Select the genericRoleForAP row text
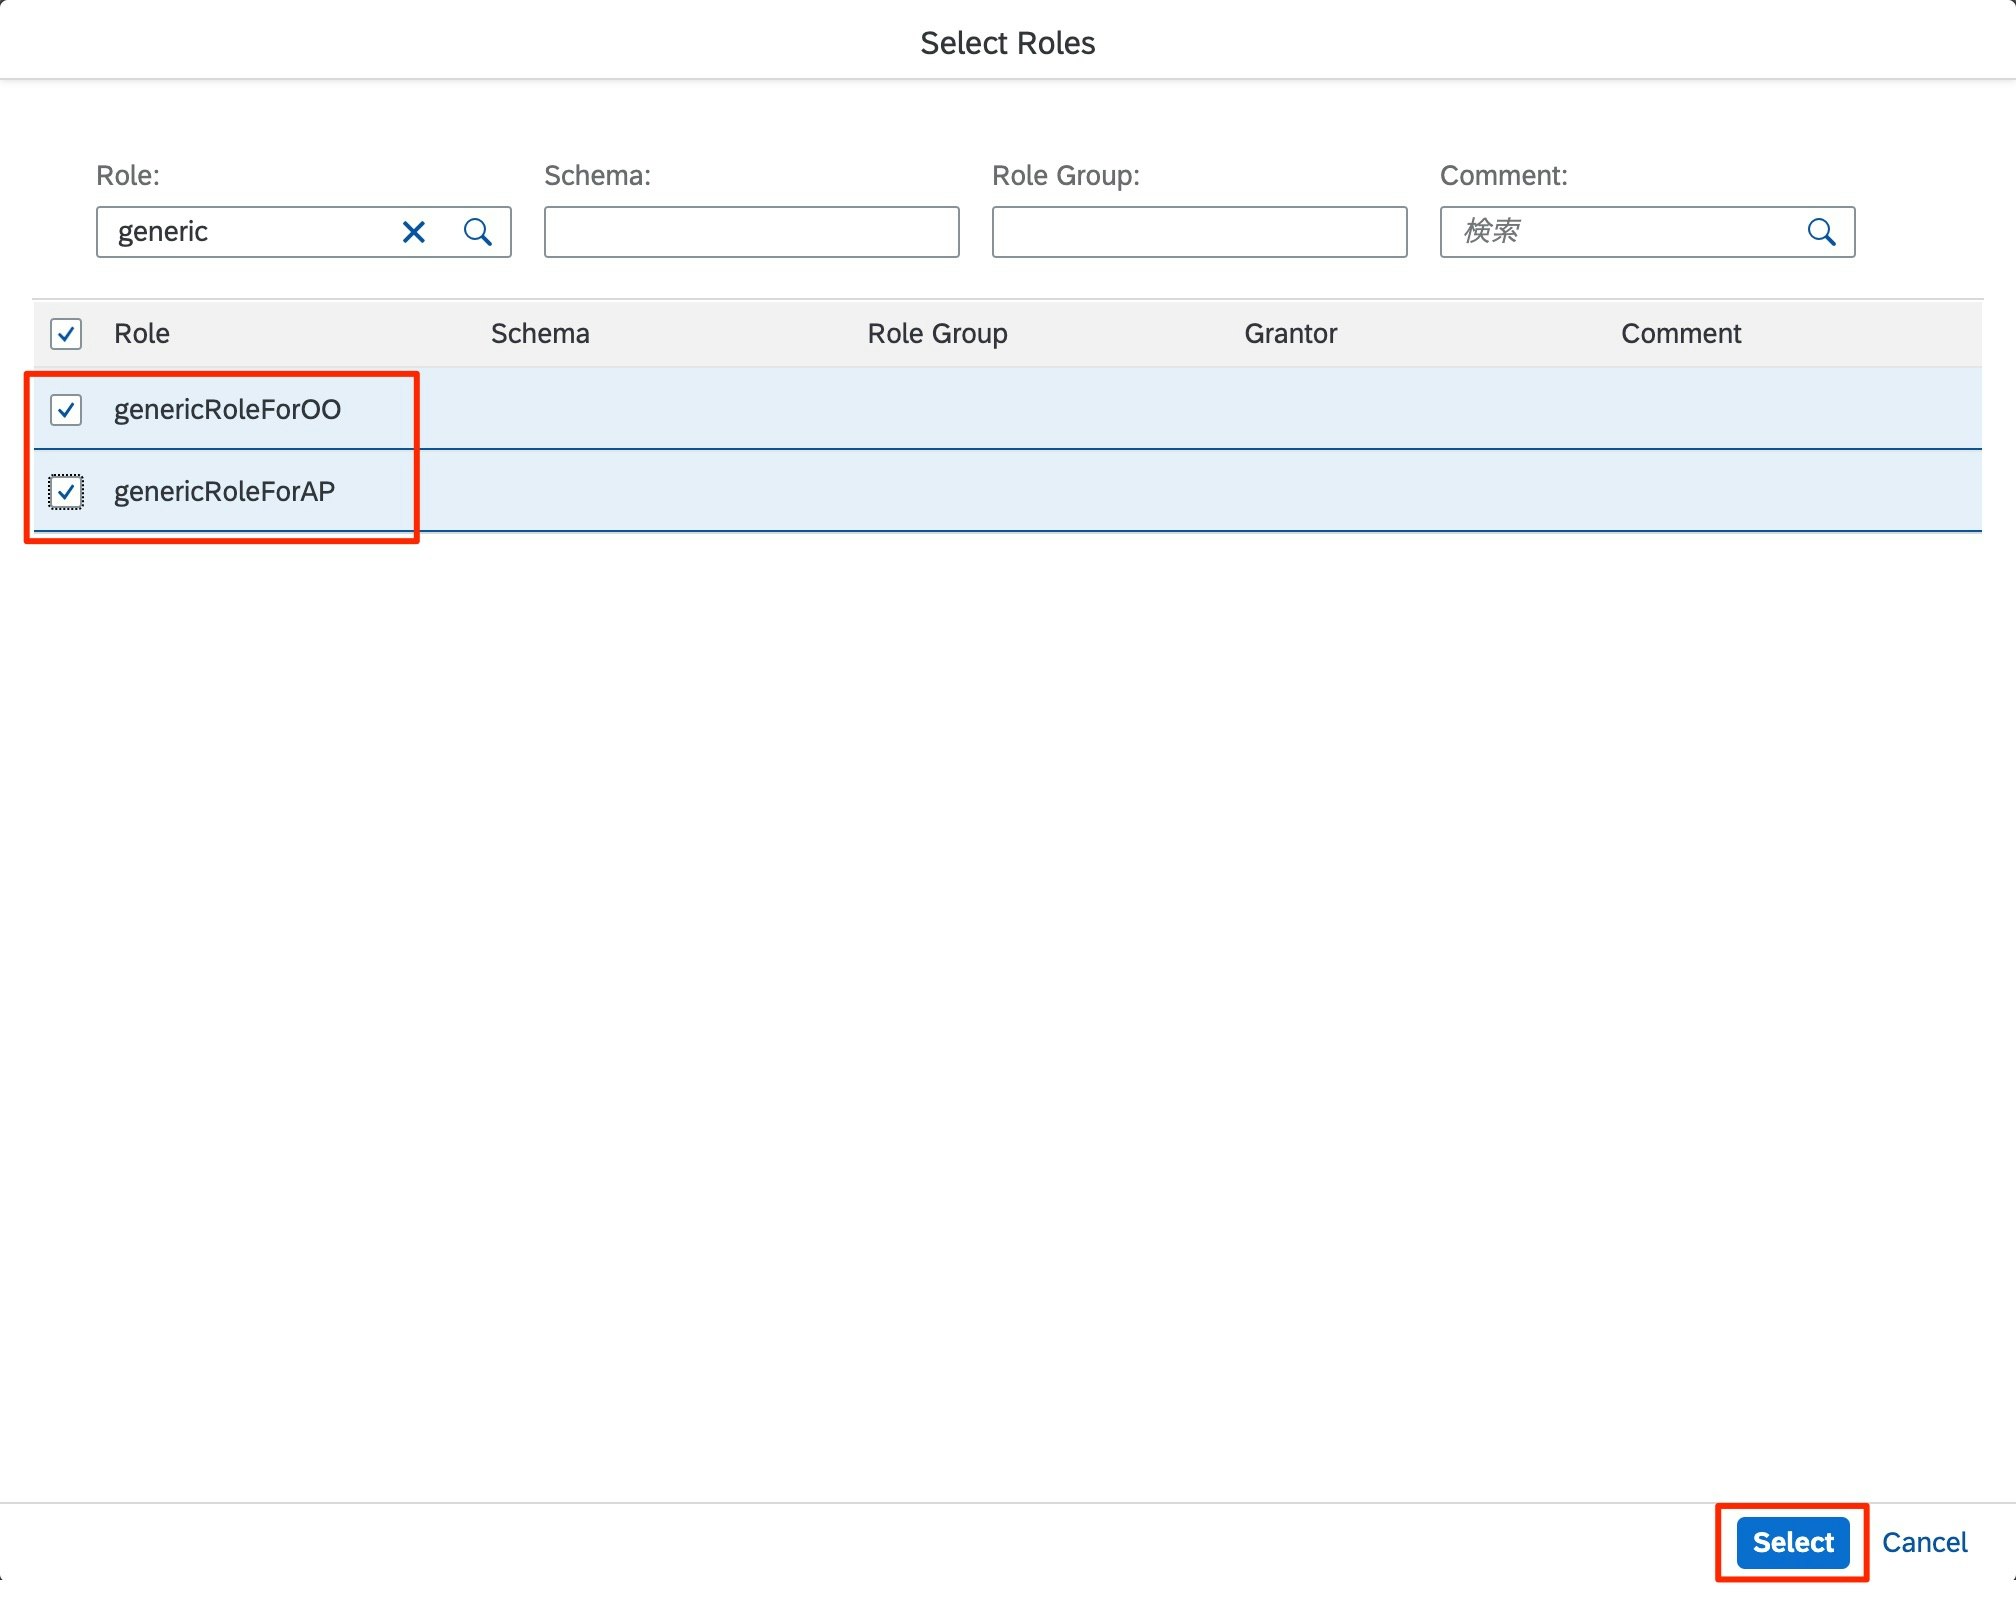Image resolution: width=2016 pixels, height=1624 pixels. pyautogui.click(x=224, y=491)
